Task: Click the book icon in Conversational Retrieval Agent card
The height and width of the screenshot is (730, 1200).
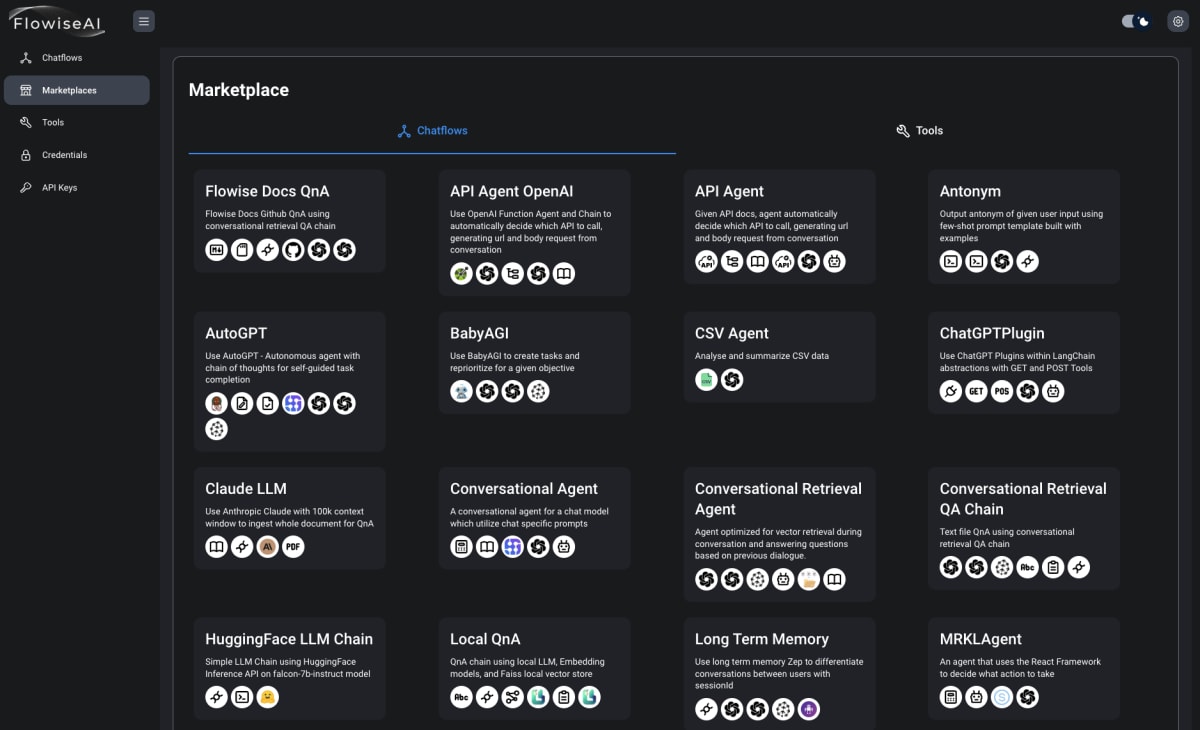Action: (x=834, y=579)
